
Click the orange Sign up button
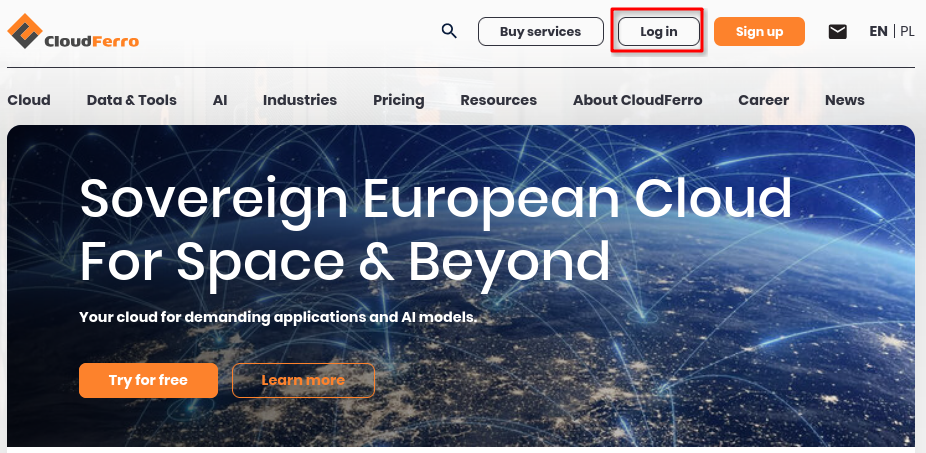point(759,32)
